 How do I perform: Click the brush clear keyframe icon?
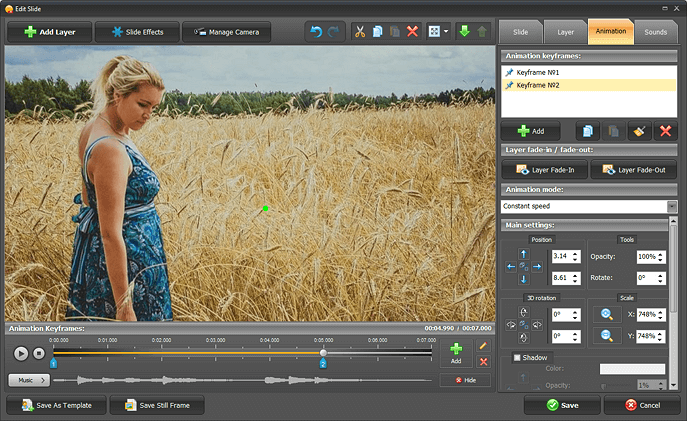click(639, 131)
